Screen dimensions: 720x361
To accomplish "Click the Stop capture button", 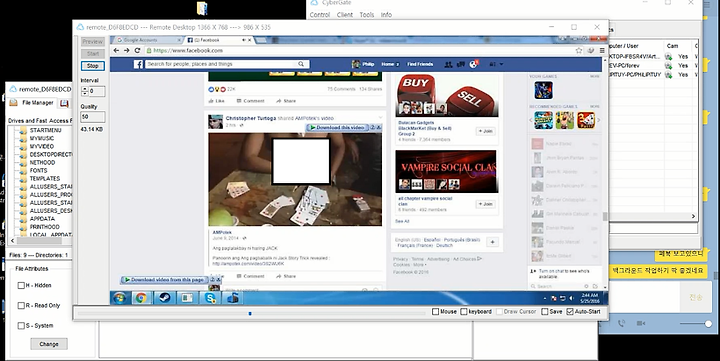I will 93,66.
